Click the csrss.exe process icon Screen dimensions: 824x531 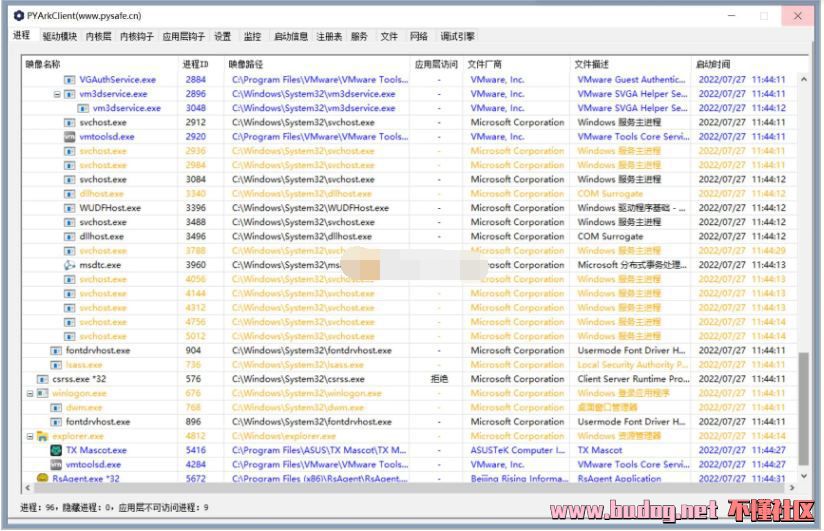point(42,380)
